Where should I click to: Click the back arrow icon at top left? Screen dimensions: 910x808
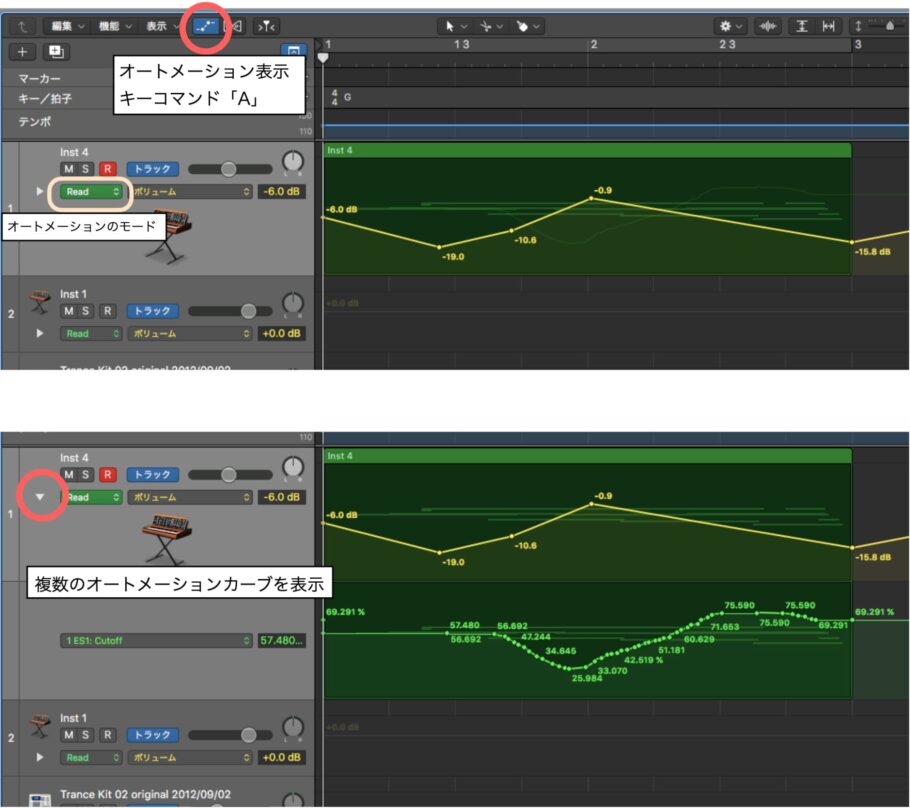tap(24, 25)
